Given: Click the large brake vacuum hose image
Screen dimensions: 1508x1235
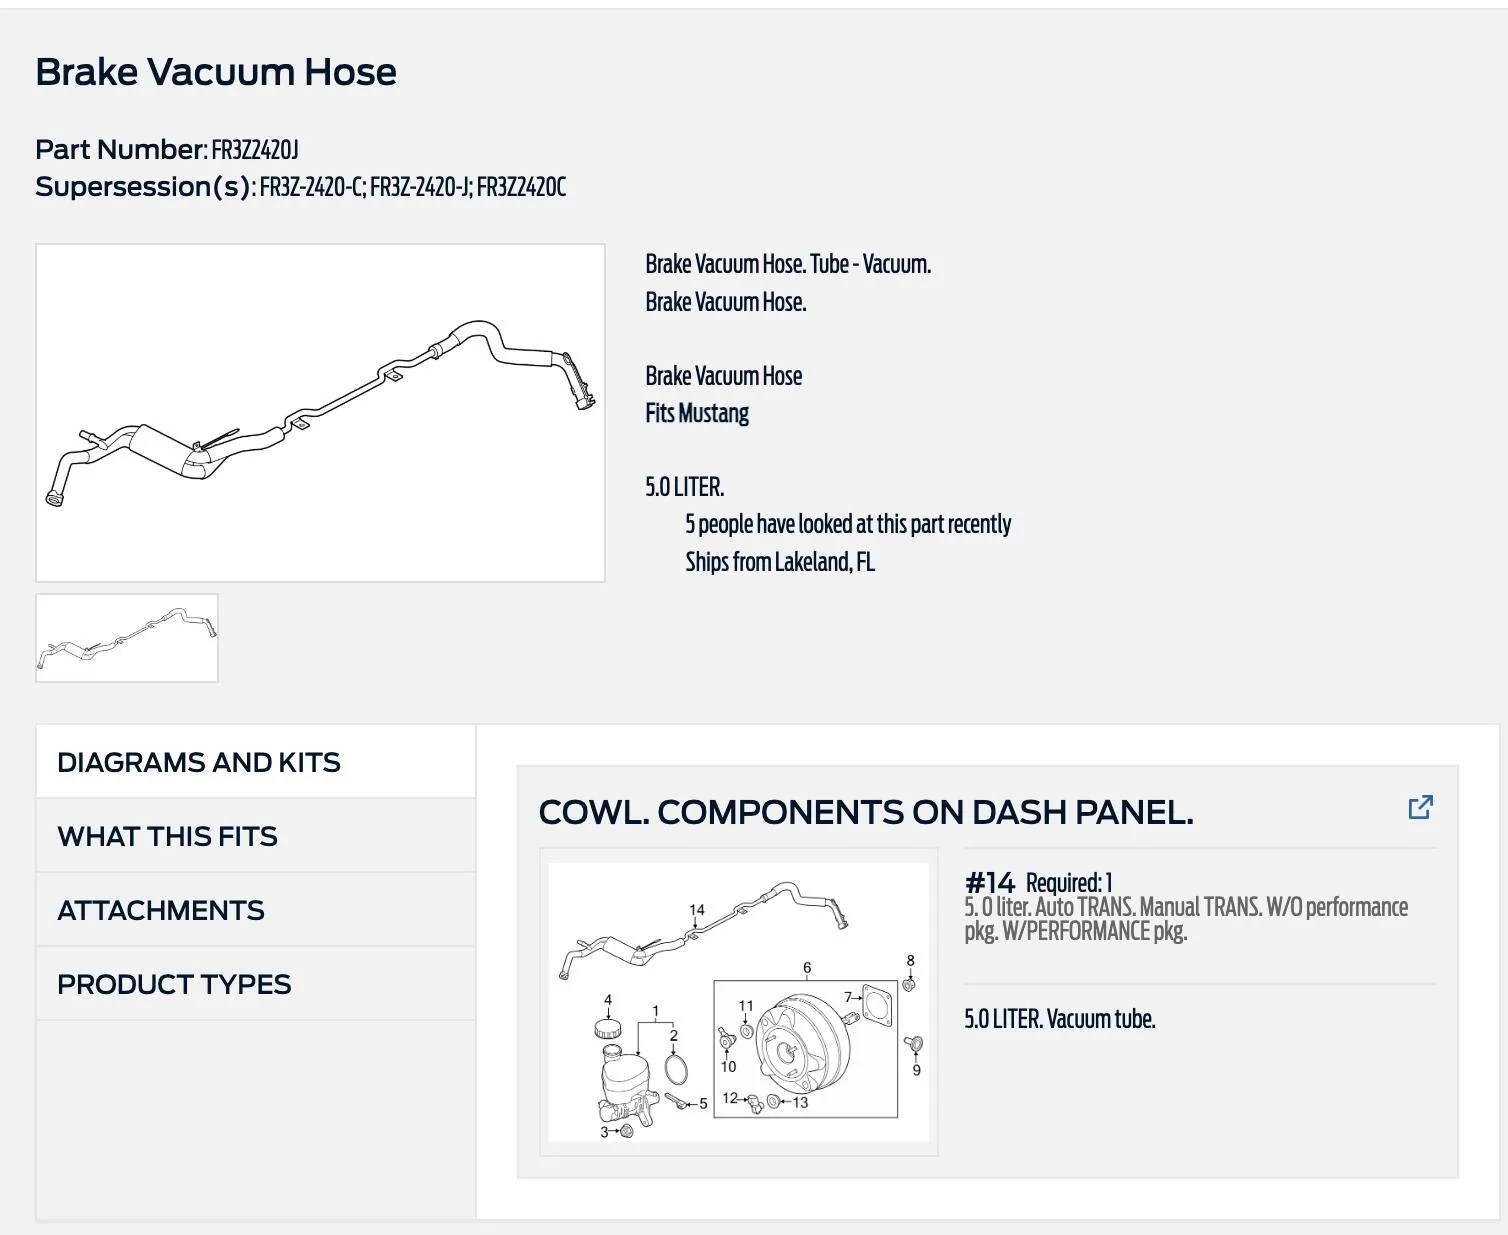Looking at the screenshot, I should coord(320,413).
